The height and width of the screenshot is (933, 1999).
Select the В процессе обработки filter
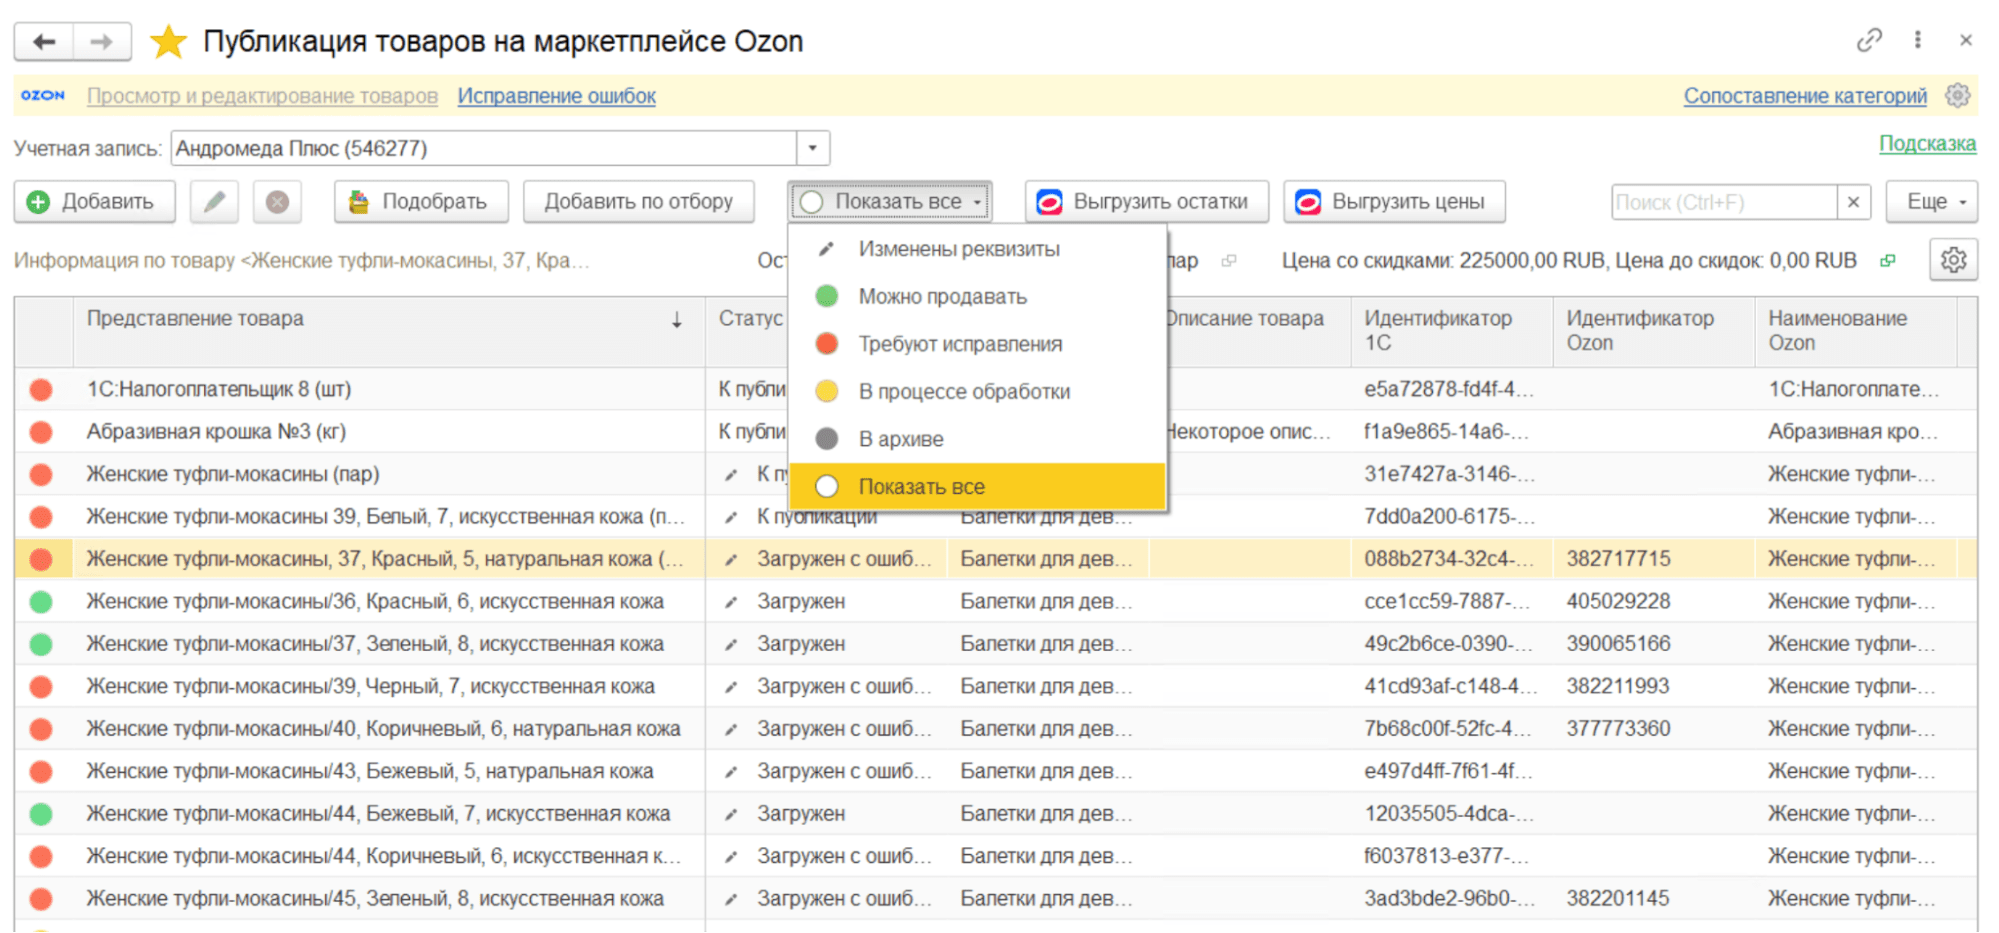963,392
